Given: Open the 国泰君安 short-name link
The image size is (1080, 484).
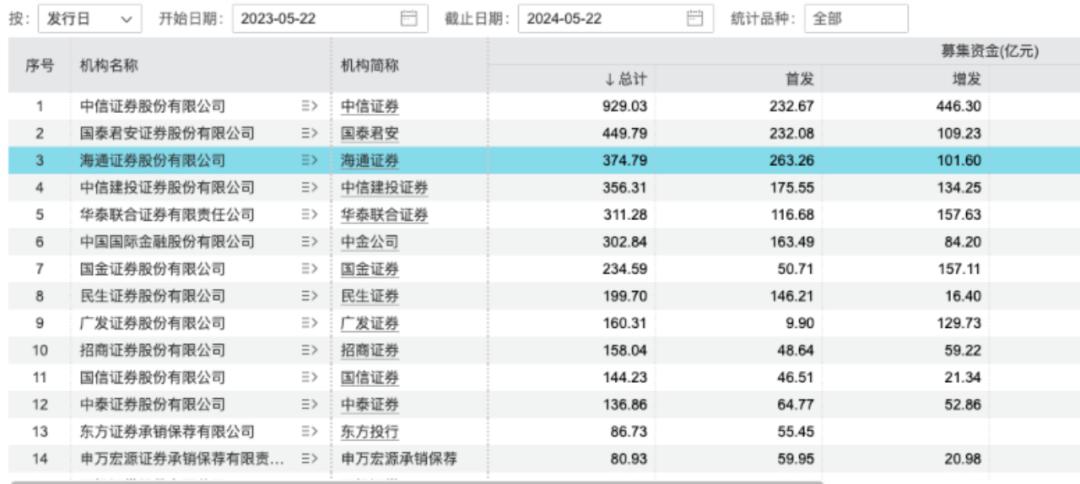Looking at the screenshot, I should pyautogui.click(x=370, y=134).
